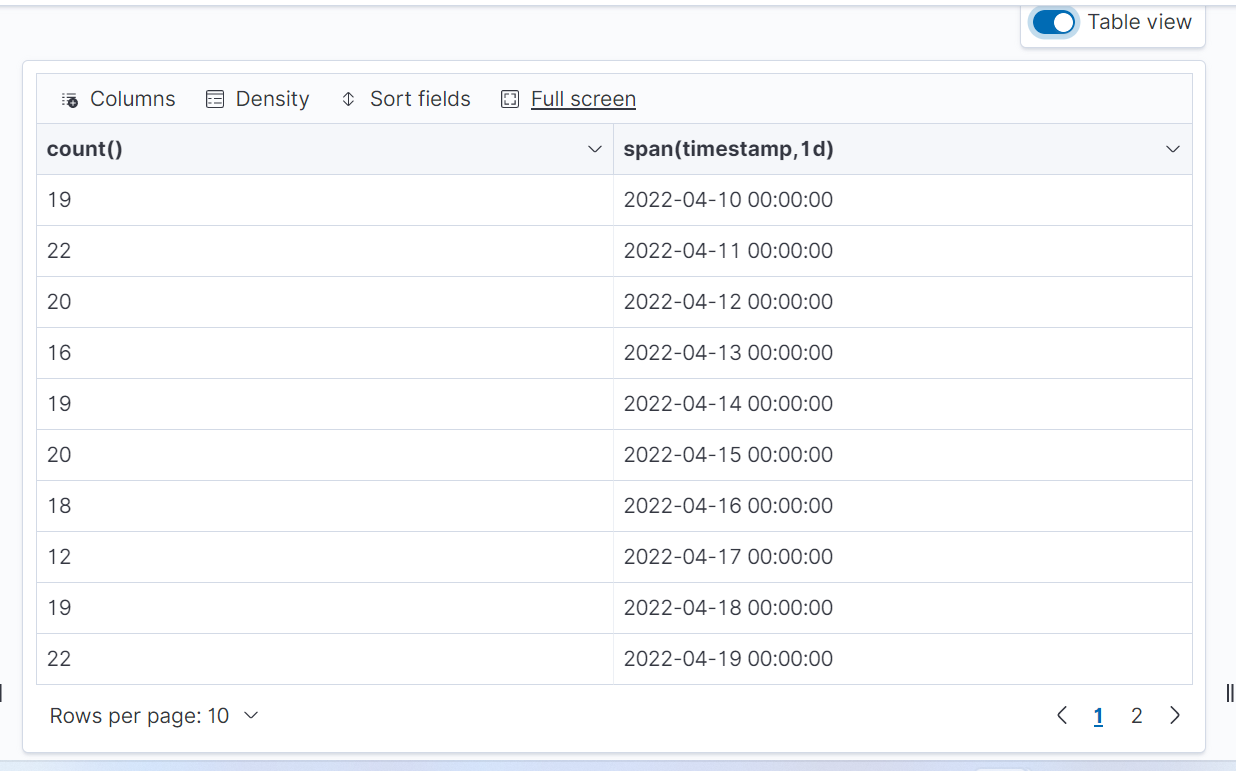Jump to page 2 in pagination

point(1136,716)
